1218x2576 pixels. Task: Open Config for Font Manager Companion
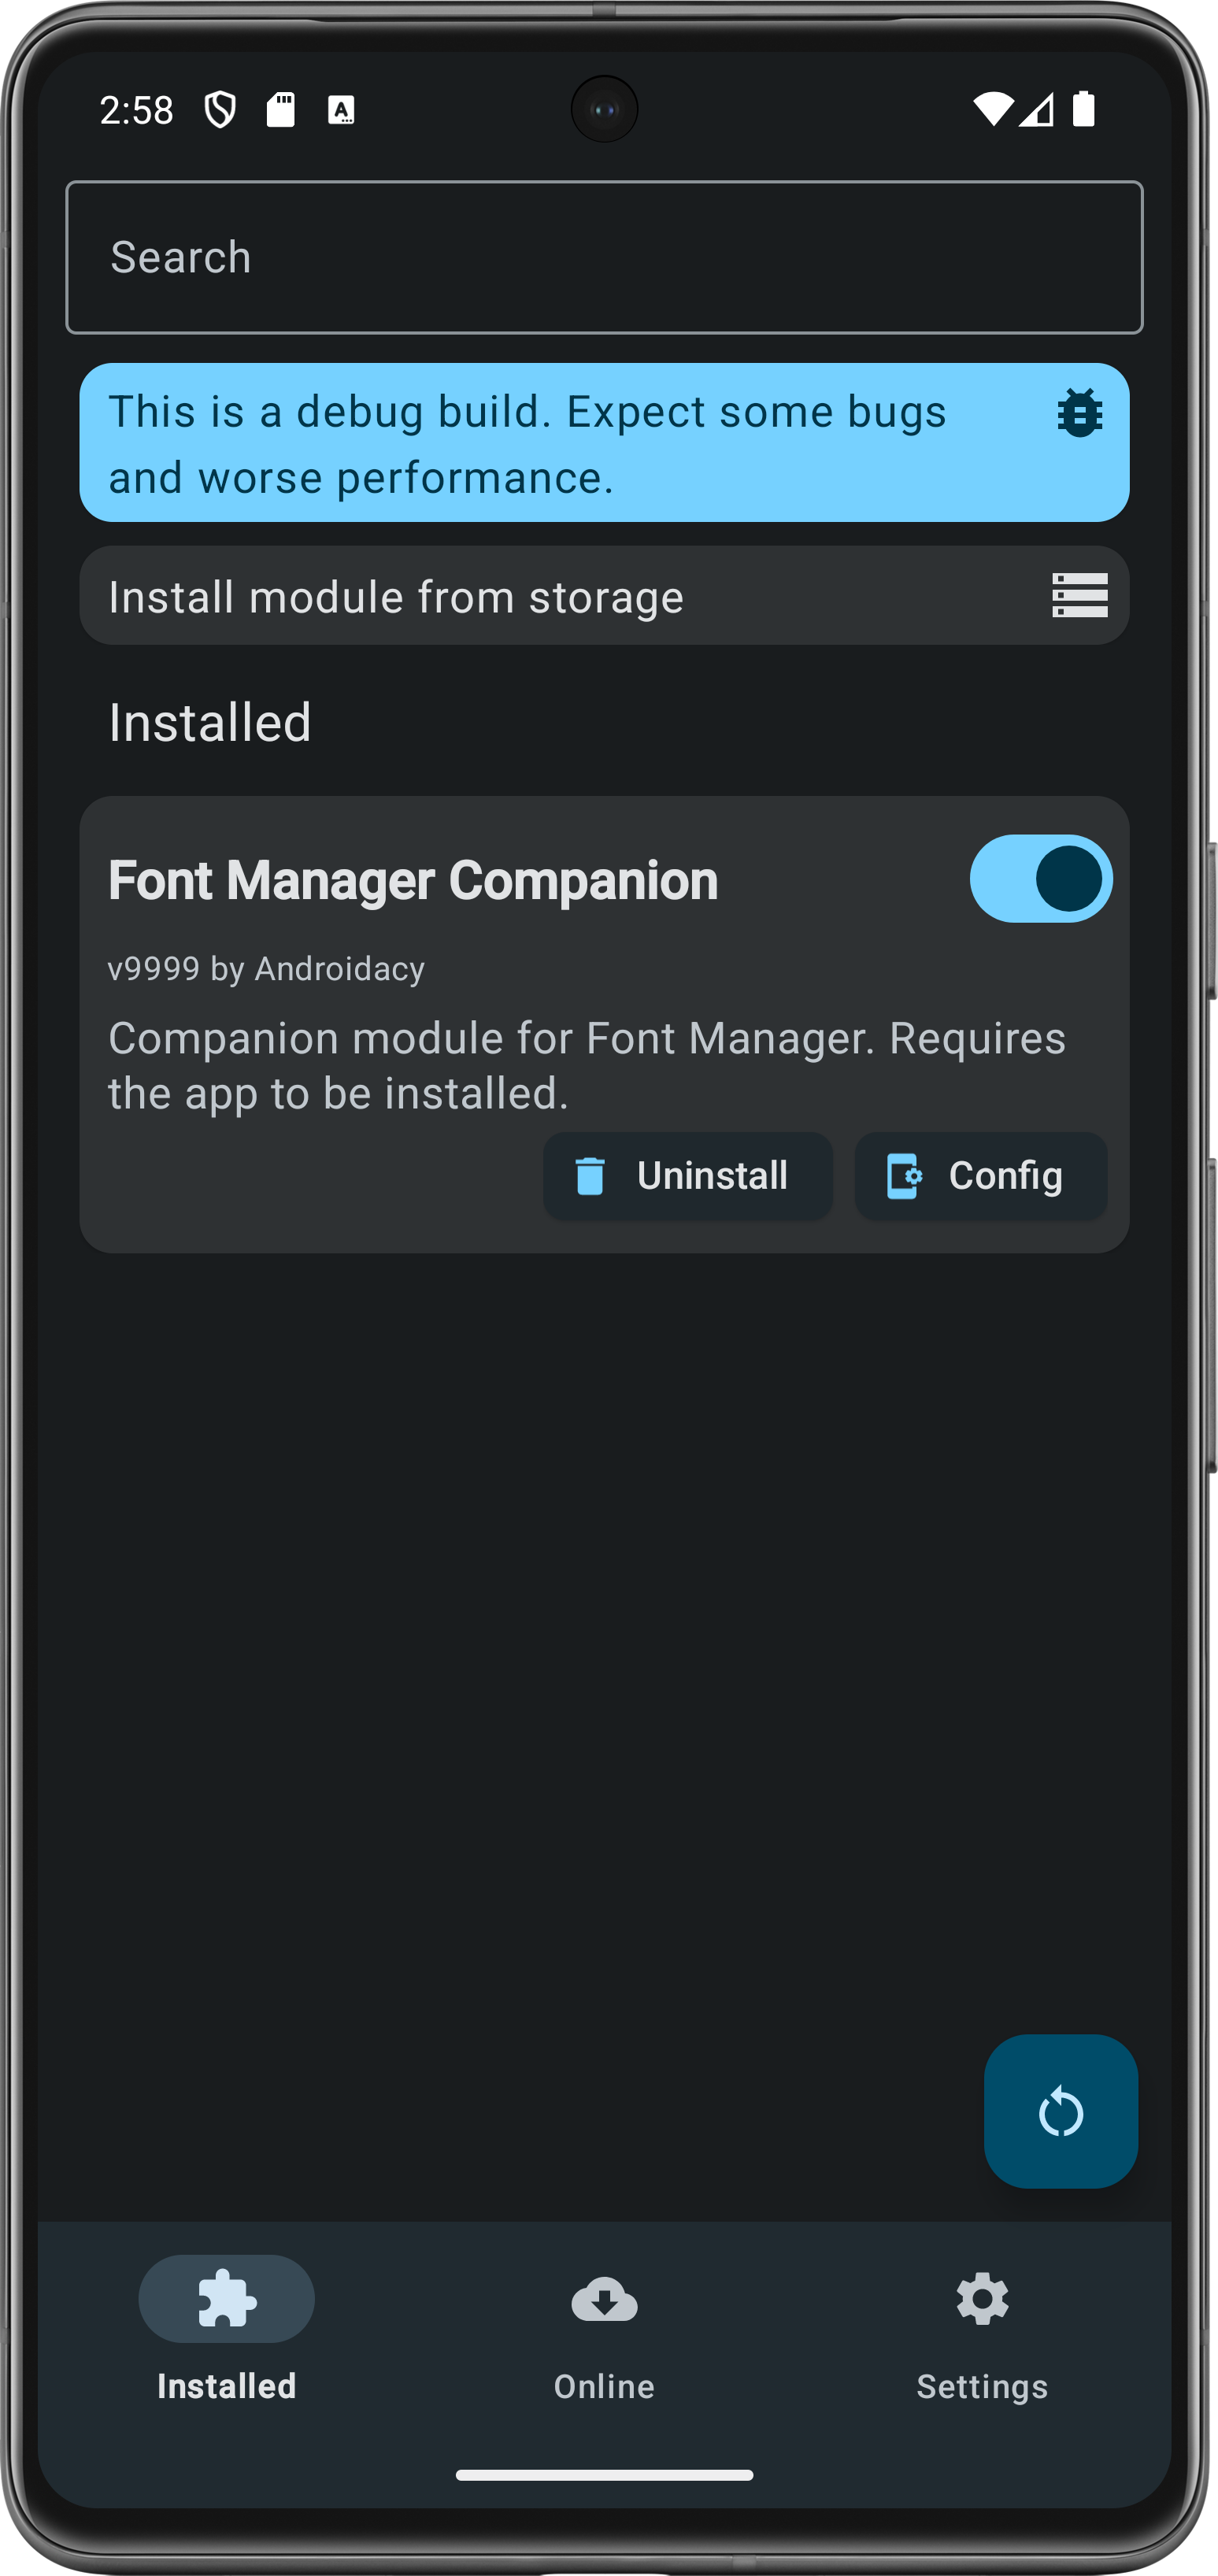point(980,1176)
